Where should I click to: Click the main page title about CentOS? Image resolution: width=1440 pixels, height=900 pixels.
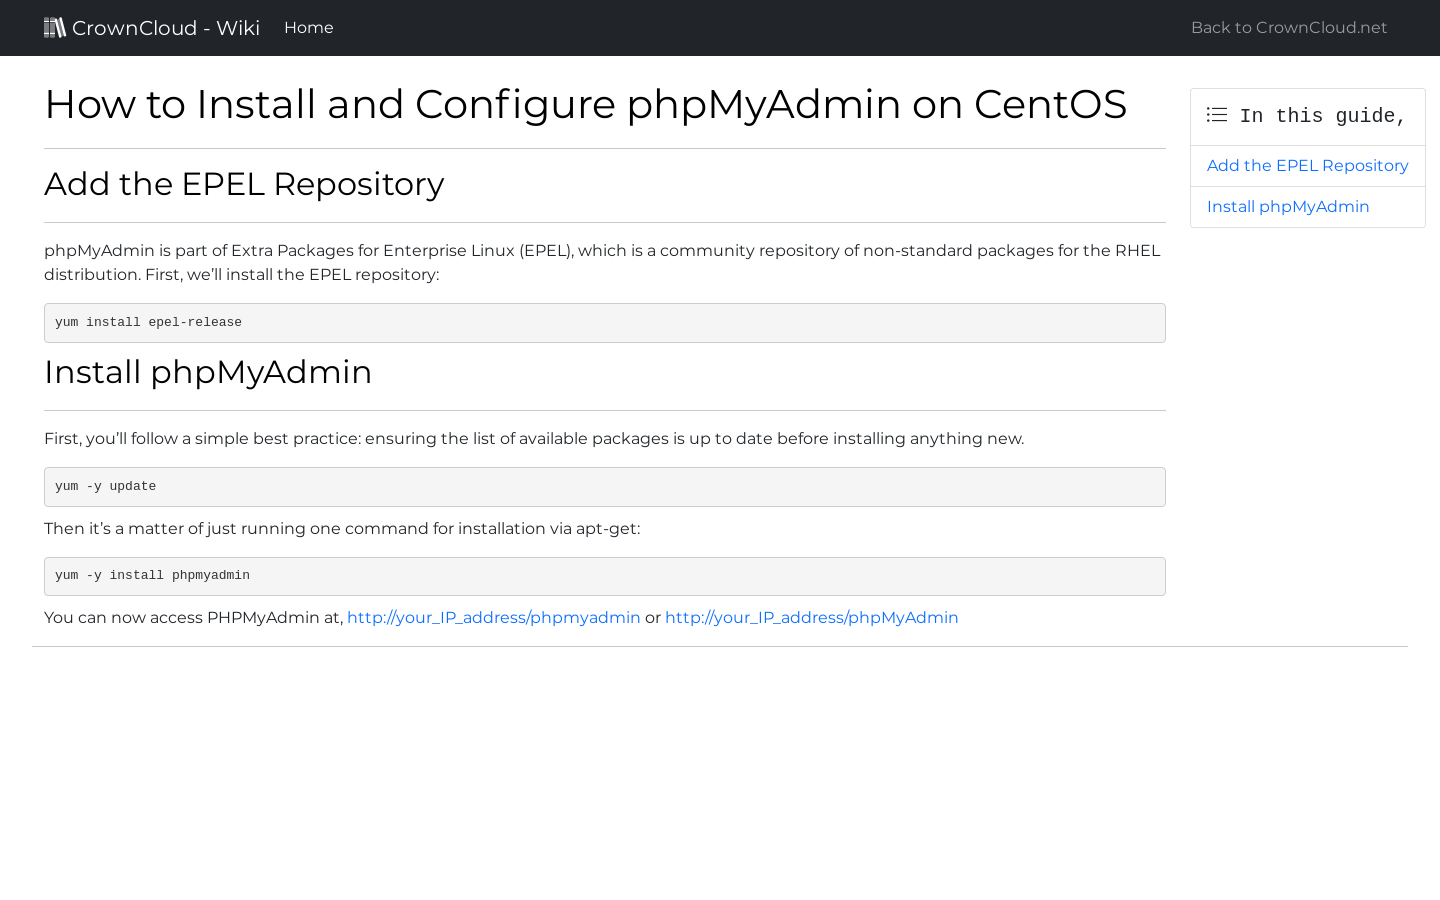pyautogui.click(x=586, y=104)
